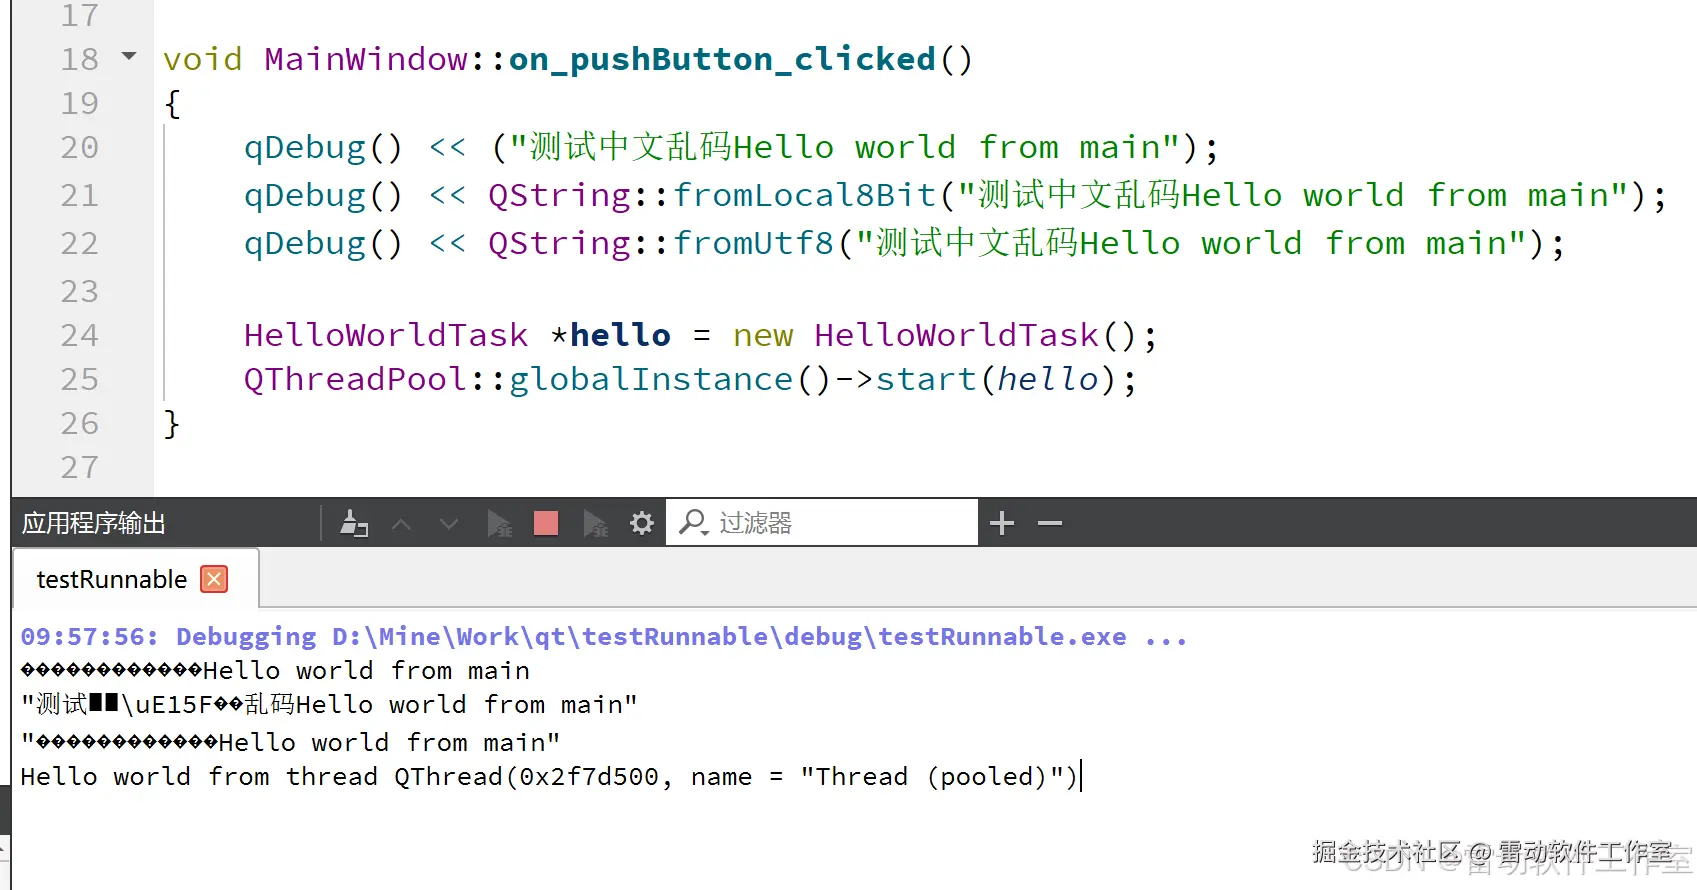Focus the 过滤器 filter input field
1697x890 pixels.
tap(822, 522)
